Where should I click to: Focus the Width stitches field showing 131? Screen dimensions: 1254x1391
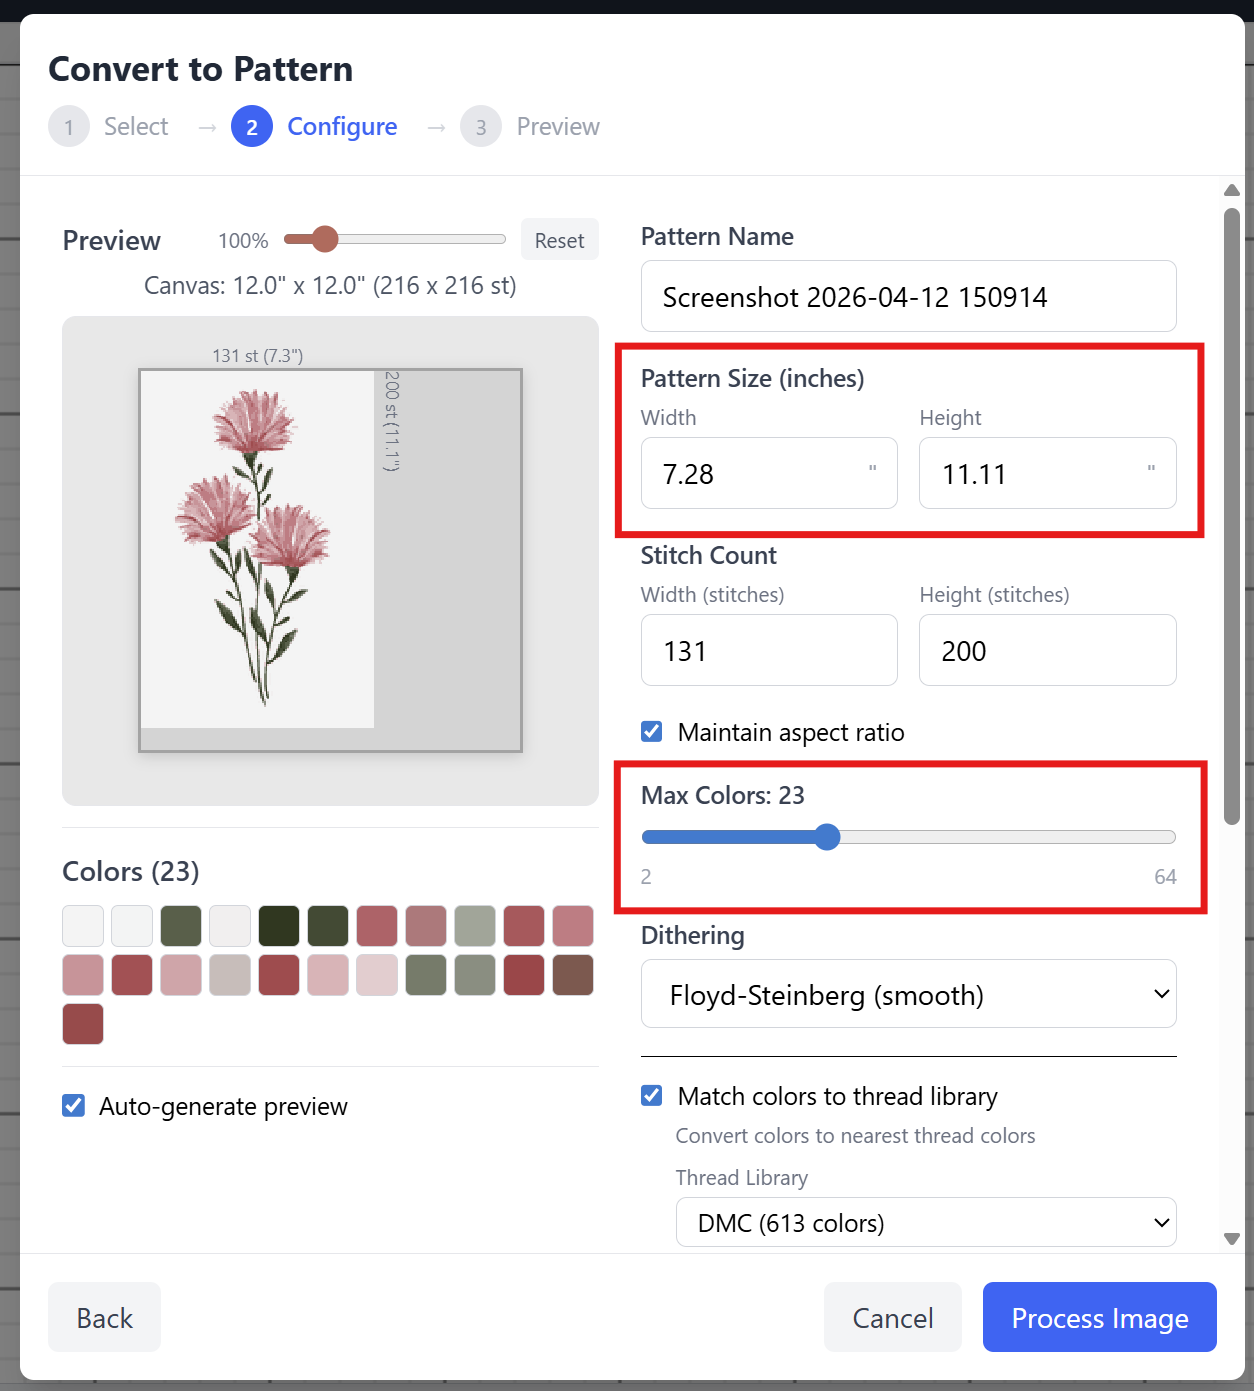[x=768, y=651]
